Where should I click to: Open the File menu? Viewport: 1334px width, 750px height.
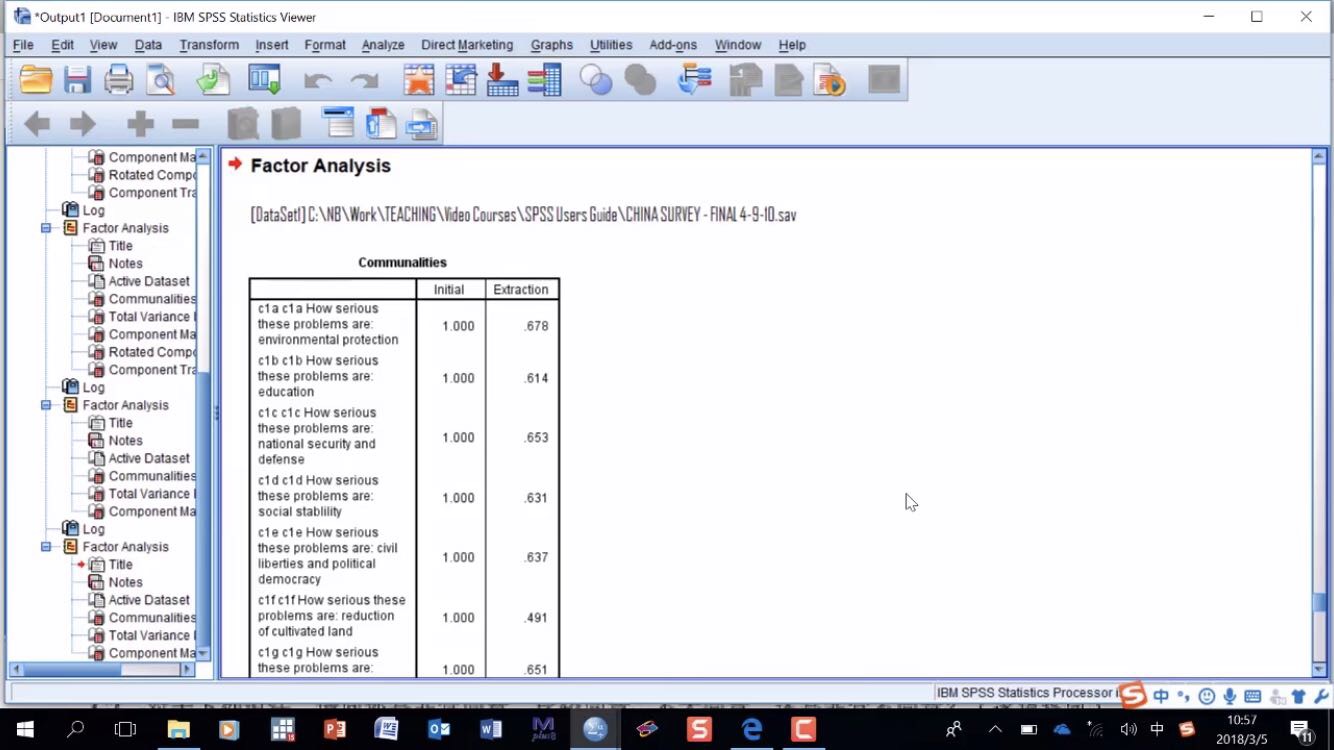pos(23,45)
